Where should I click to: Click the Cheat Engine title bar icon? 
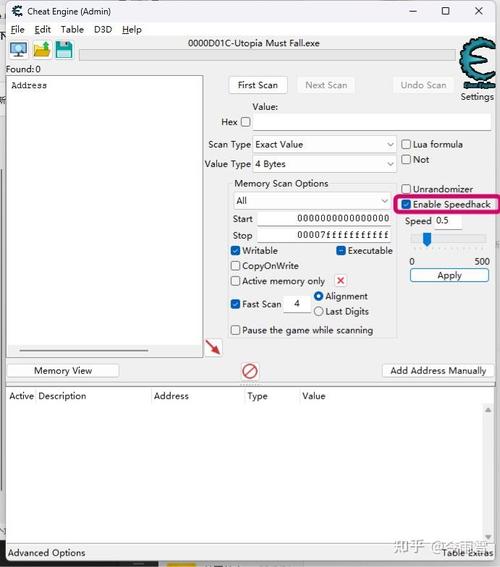[17, 11]
